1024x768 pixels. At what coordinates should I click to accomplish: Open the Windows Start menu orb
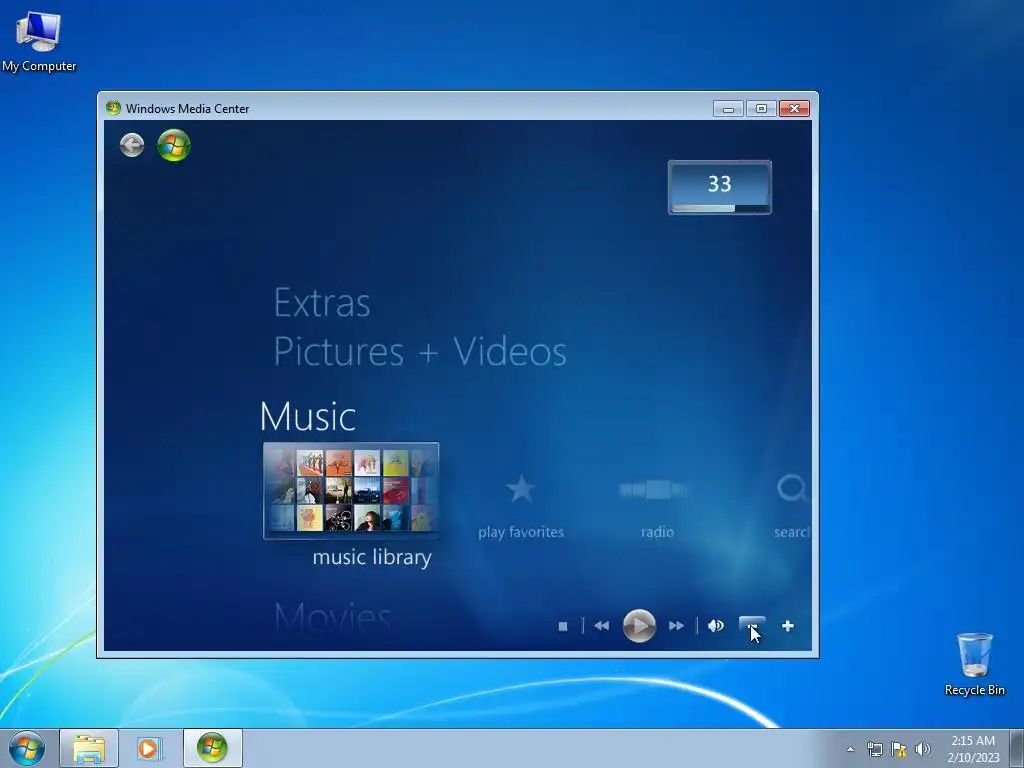[x=27, y=748]
